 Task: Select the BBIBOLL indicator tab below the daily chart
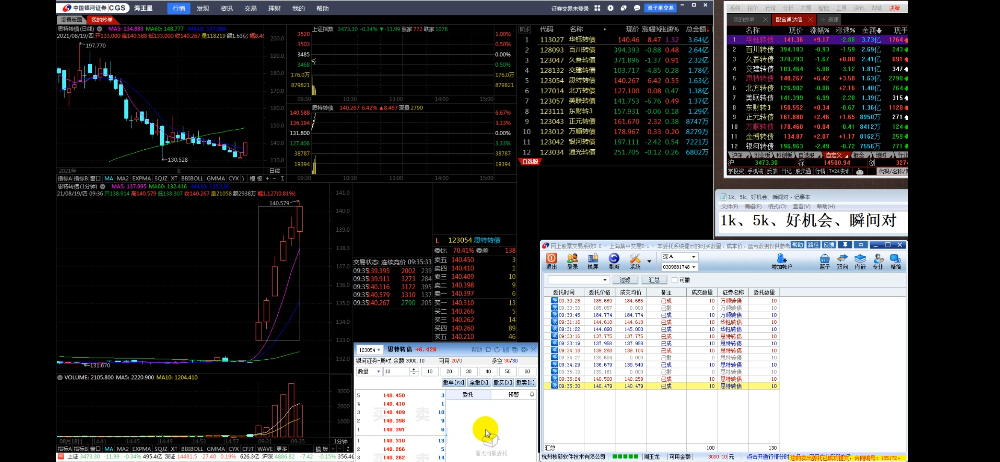[x=192, y=178]
